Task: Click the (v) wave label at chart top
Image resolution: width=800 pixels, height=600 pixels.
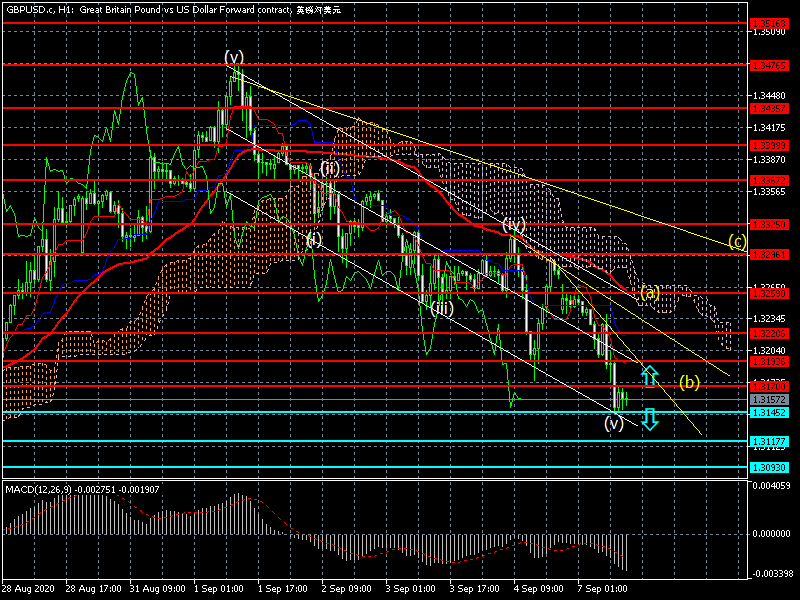Action: (234, 56)
